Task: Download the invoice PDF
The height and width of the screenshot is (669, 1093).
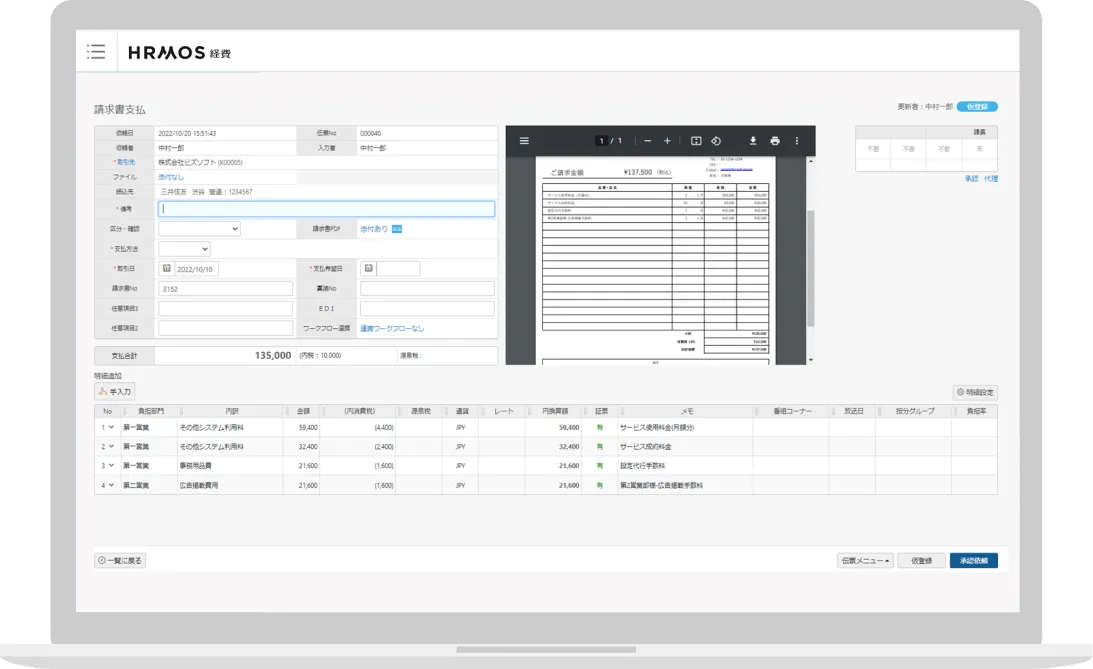Action: tap(753, 141)
